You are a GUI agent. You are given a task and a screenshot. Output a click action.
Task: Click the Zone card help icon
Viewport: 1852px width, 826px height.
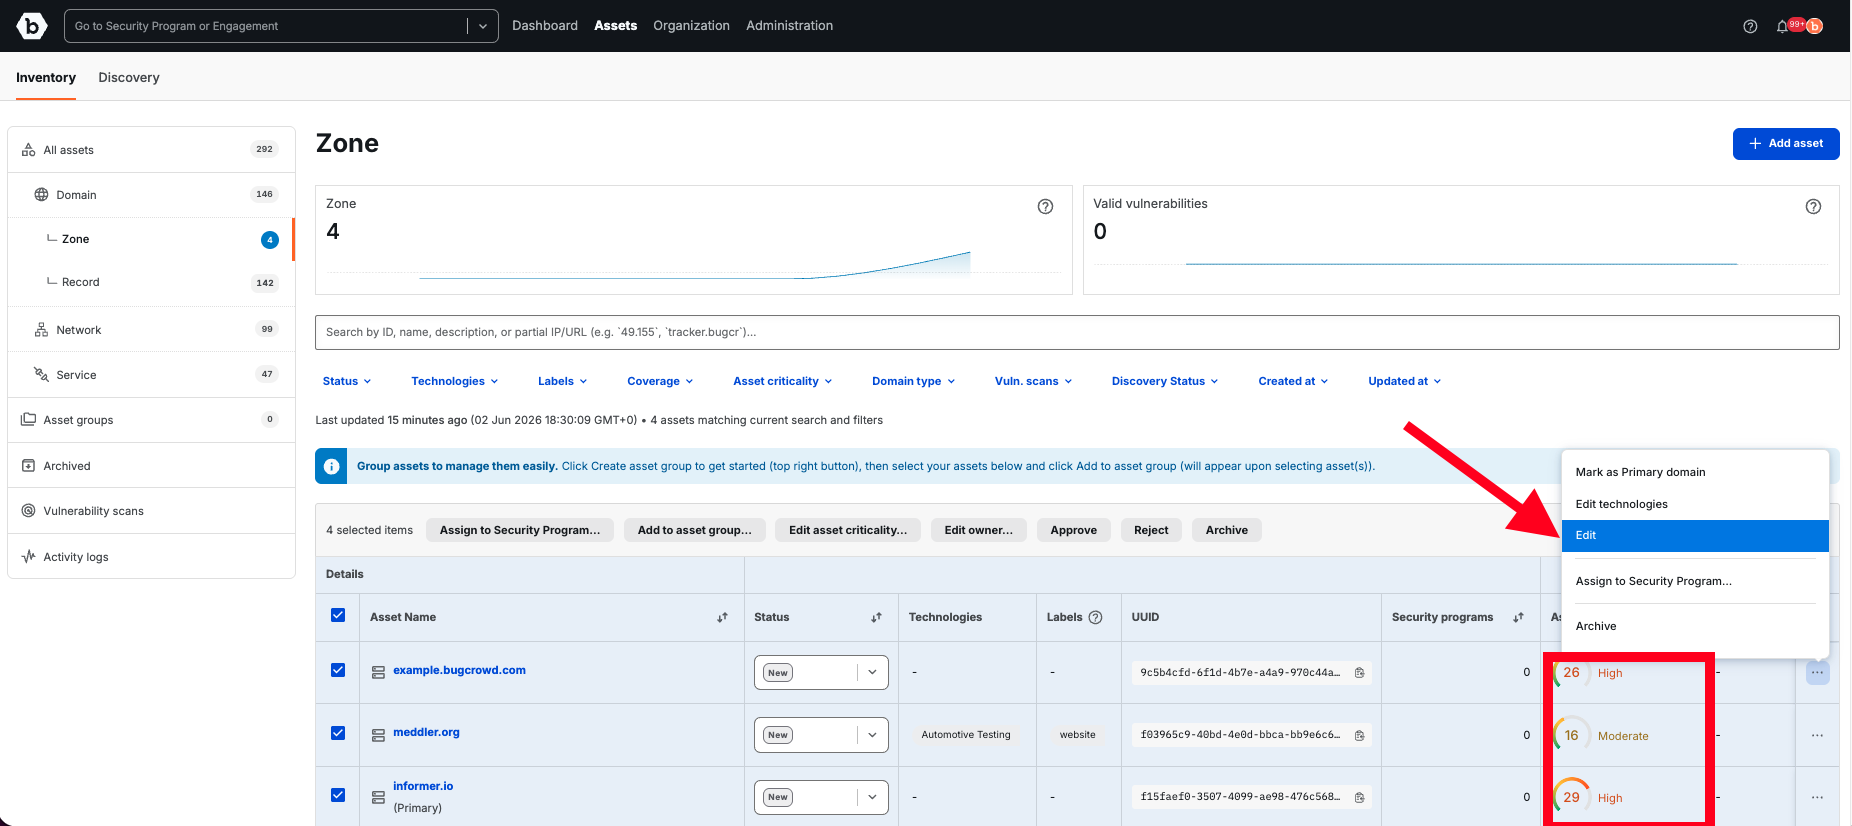1045,206
